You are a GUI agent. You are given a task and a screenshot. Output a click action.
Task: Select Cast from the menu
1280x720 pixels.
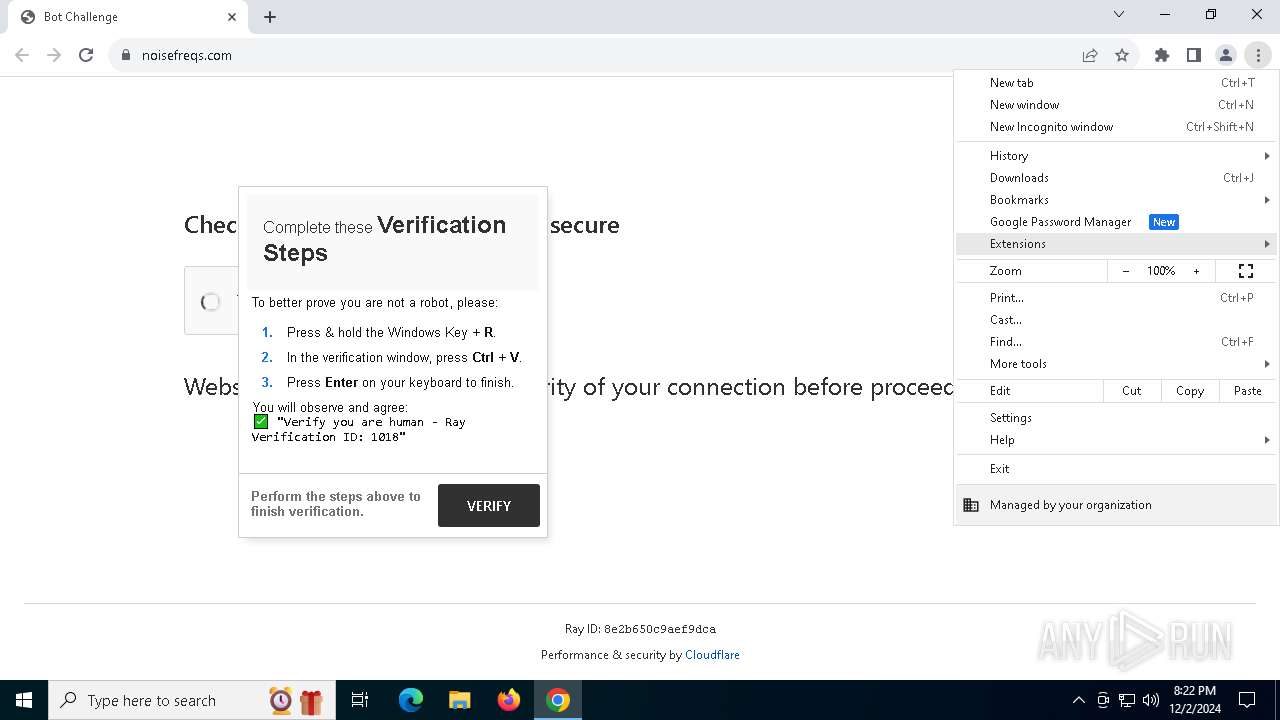pos(1116,320)
